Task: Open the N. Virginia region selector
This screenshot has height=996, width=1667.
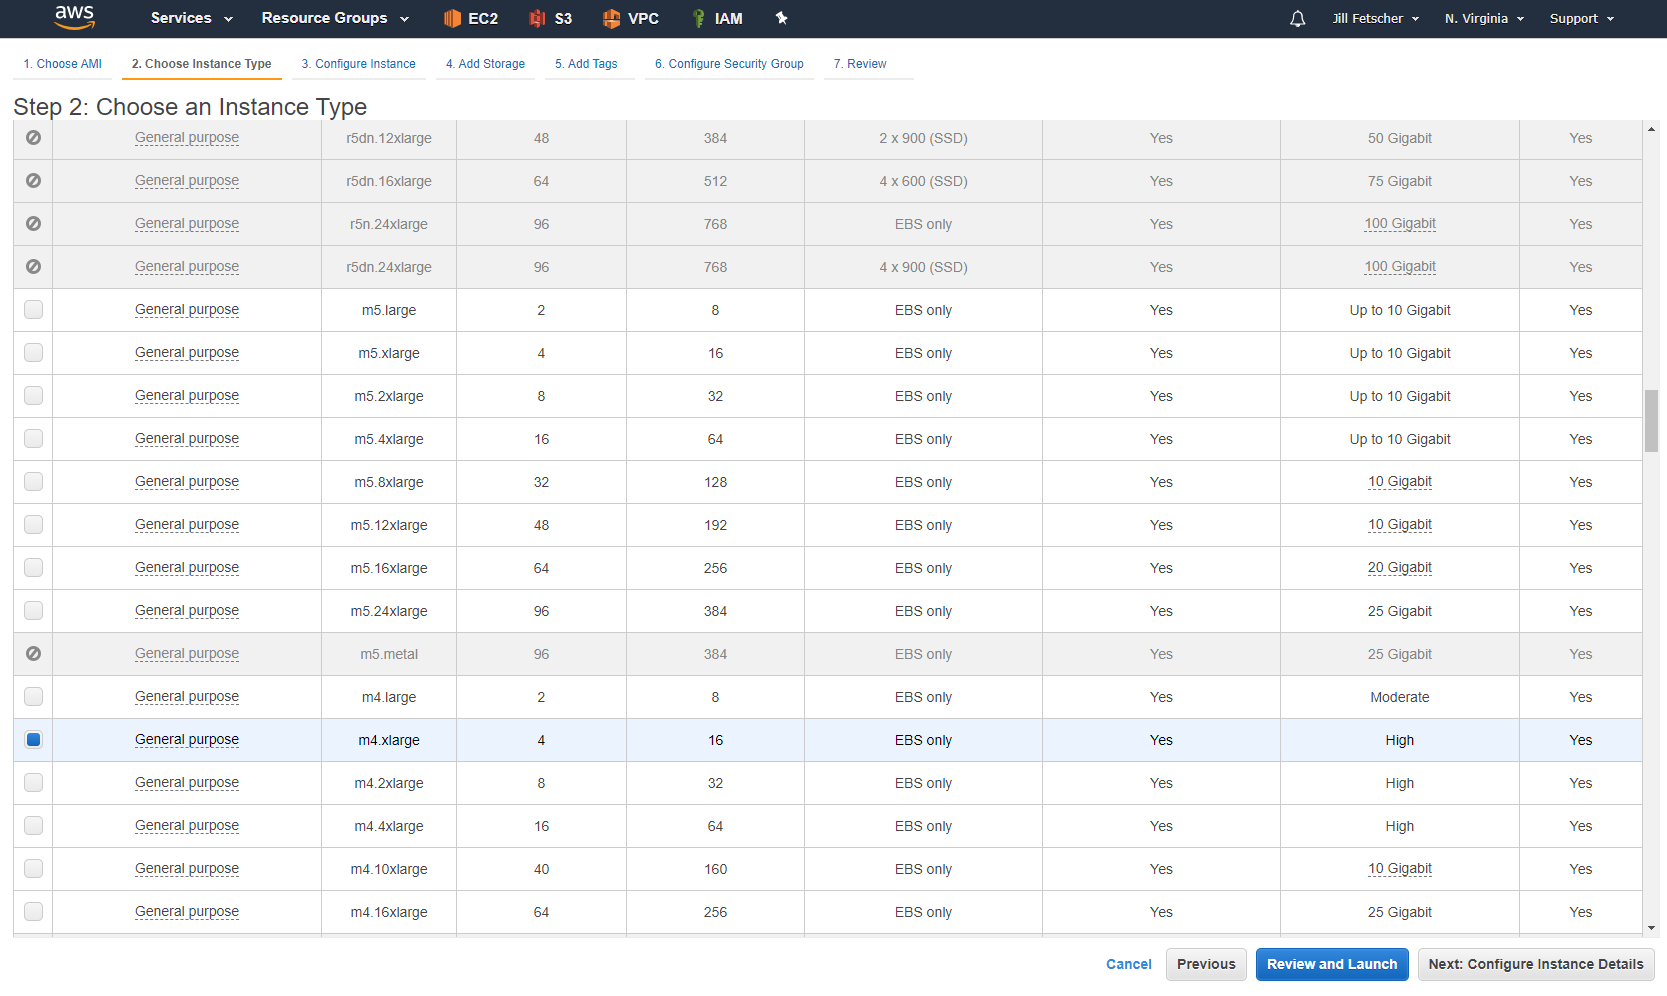Action: point(1484,18)
